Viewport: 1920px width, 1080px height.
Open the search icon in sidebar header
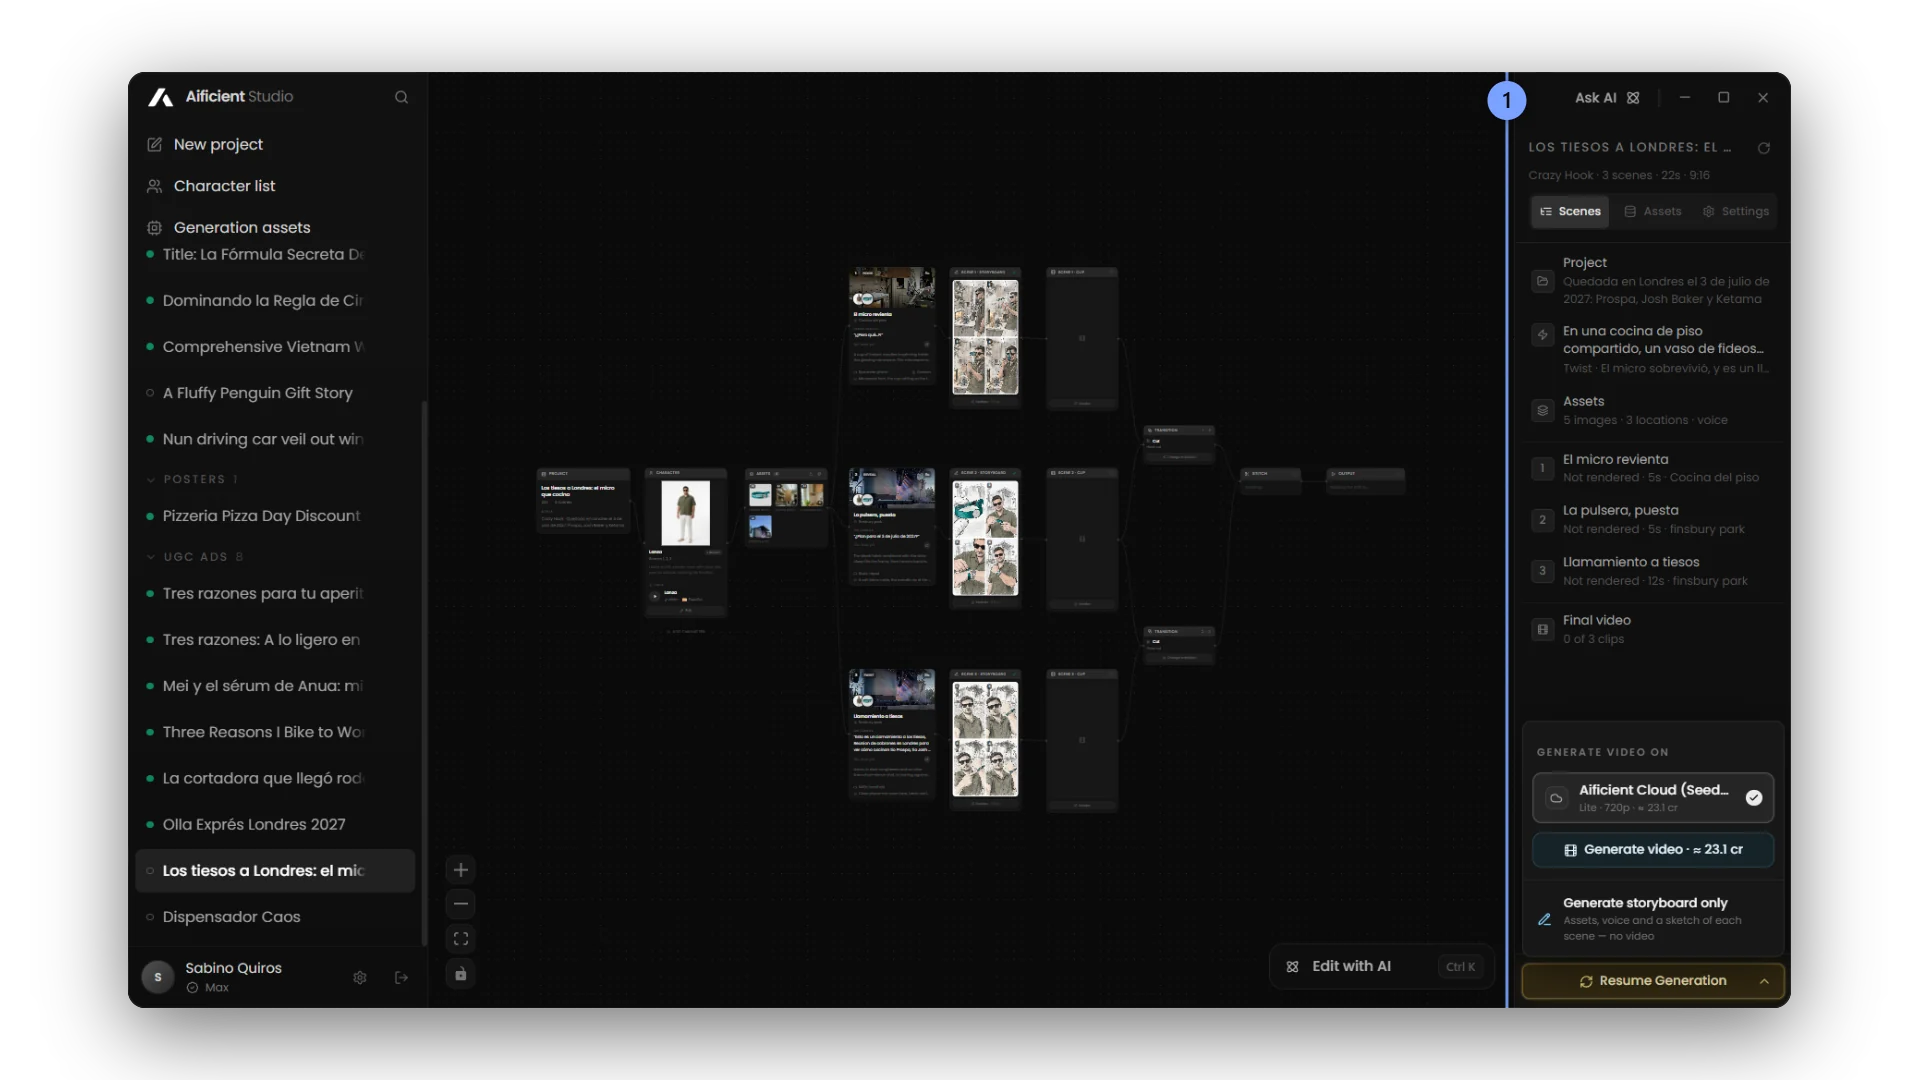401,97
